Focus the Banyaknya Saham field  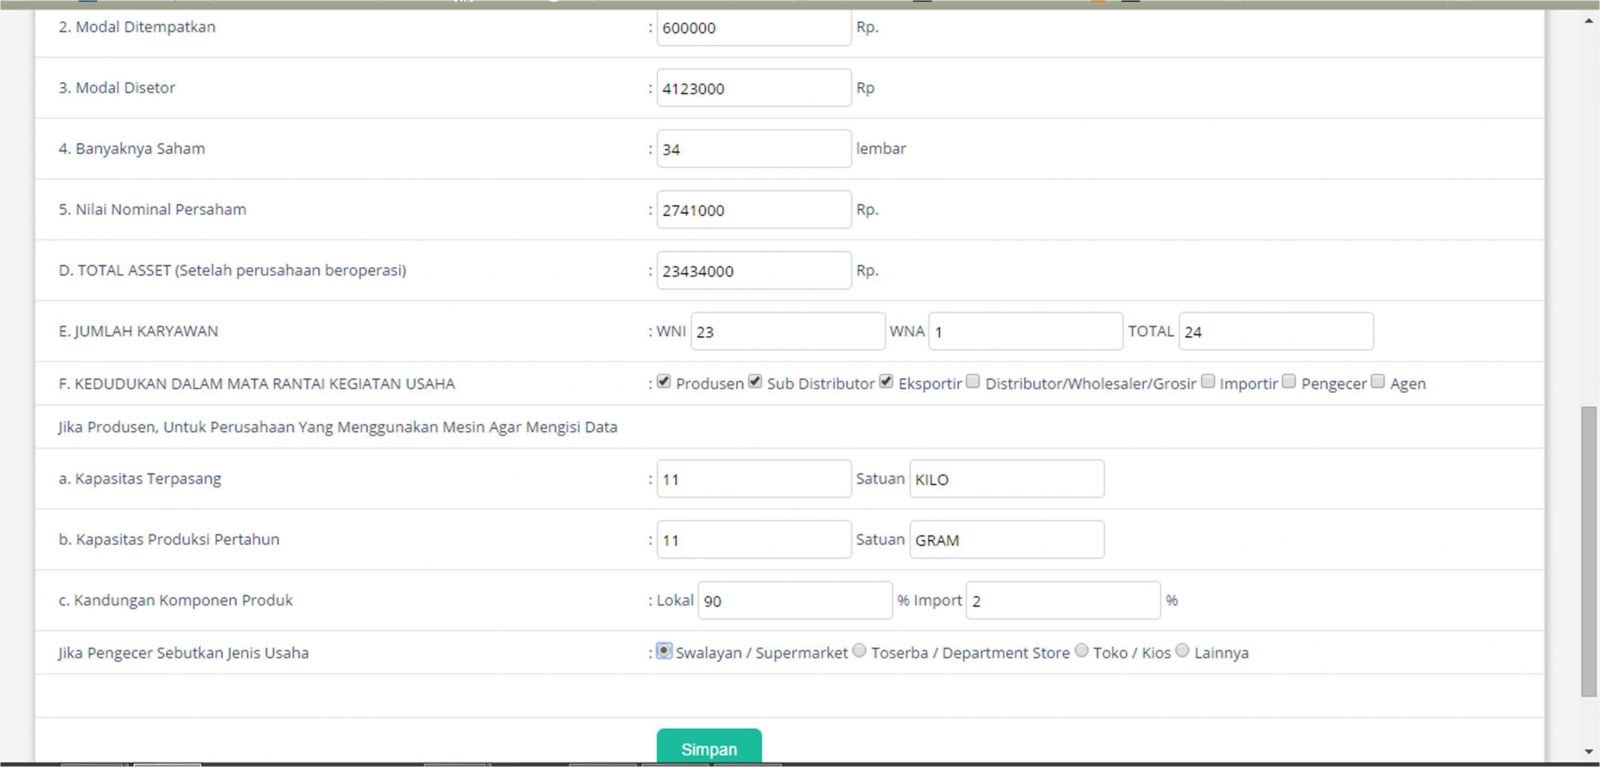click(x=753, y=149)
